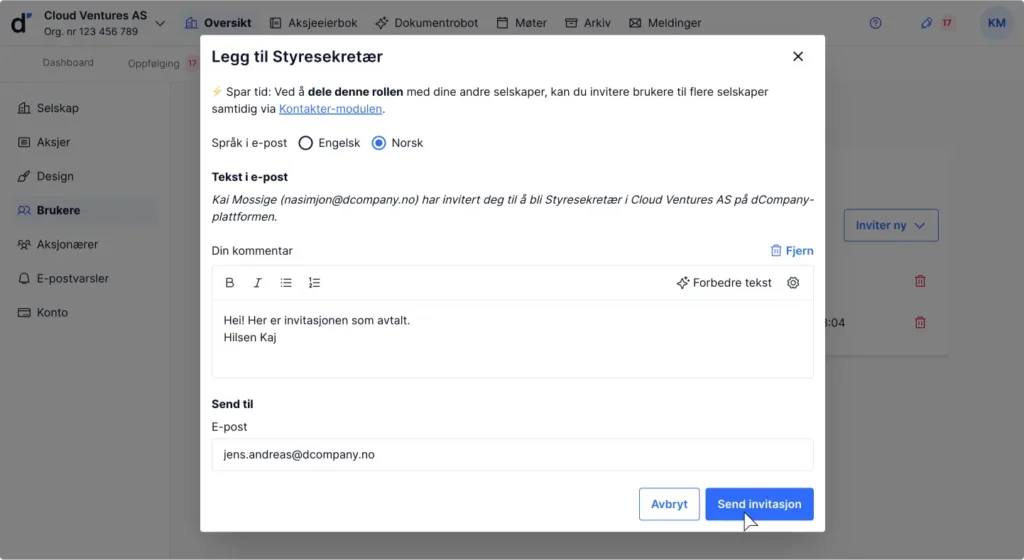Image resolution: width=1024 pixels, height=560 pixels.
Task: Close the Legg til Styresekretær dialog
Action: (x=798, y=57)
